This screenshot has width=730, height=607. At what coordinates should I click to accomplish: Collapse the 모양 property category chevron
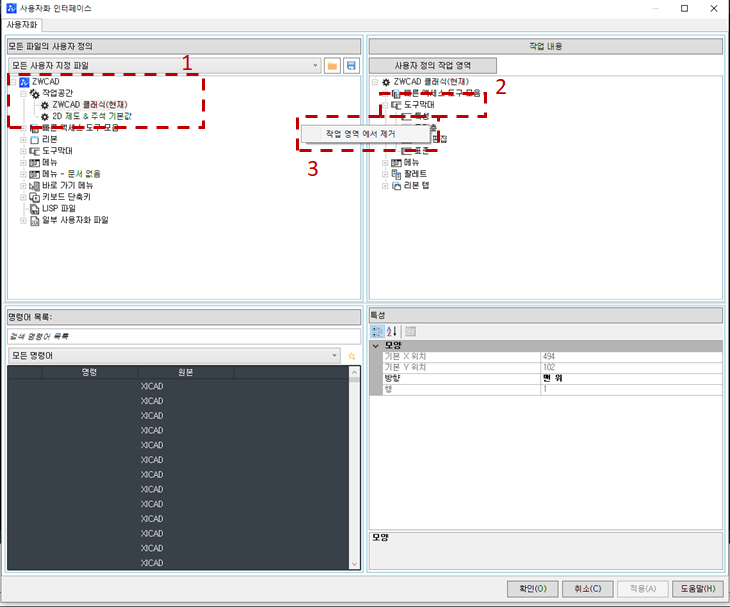point(376,346)
